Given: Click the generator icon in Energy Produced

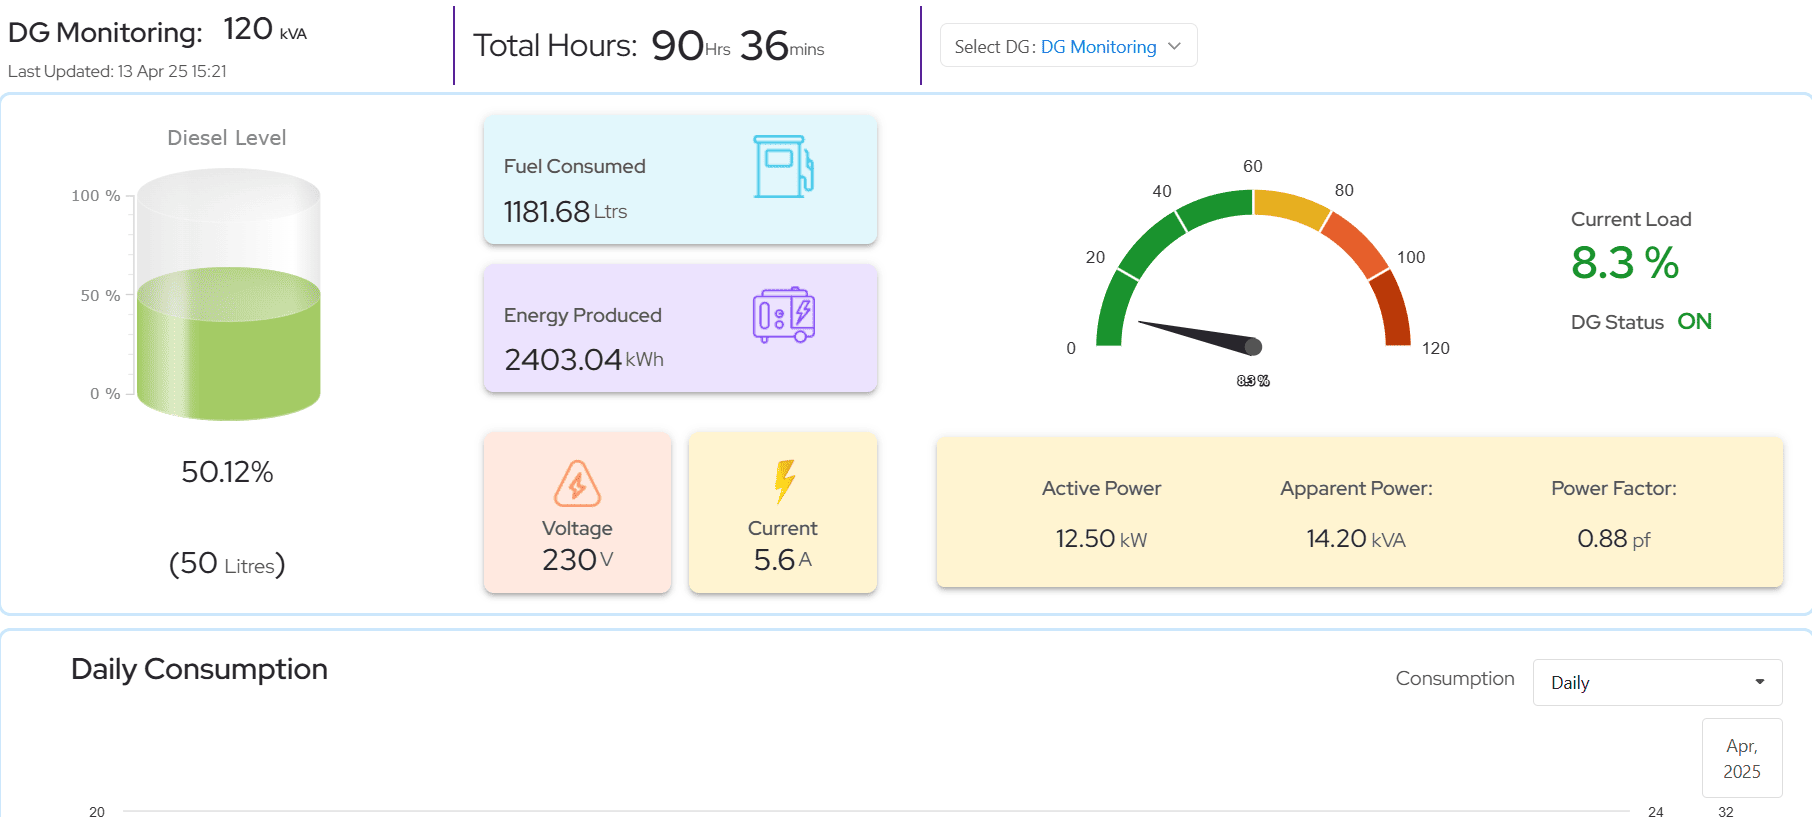Looking at the screenshot, I should coord(784,315).
